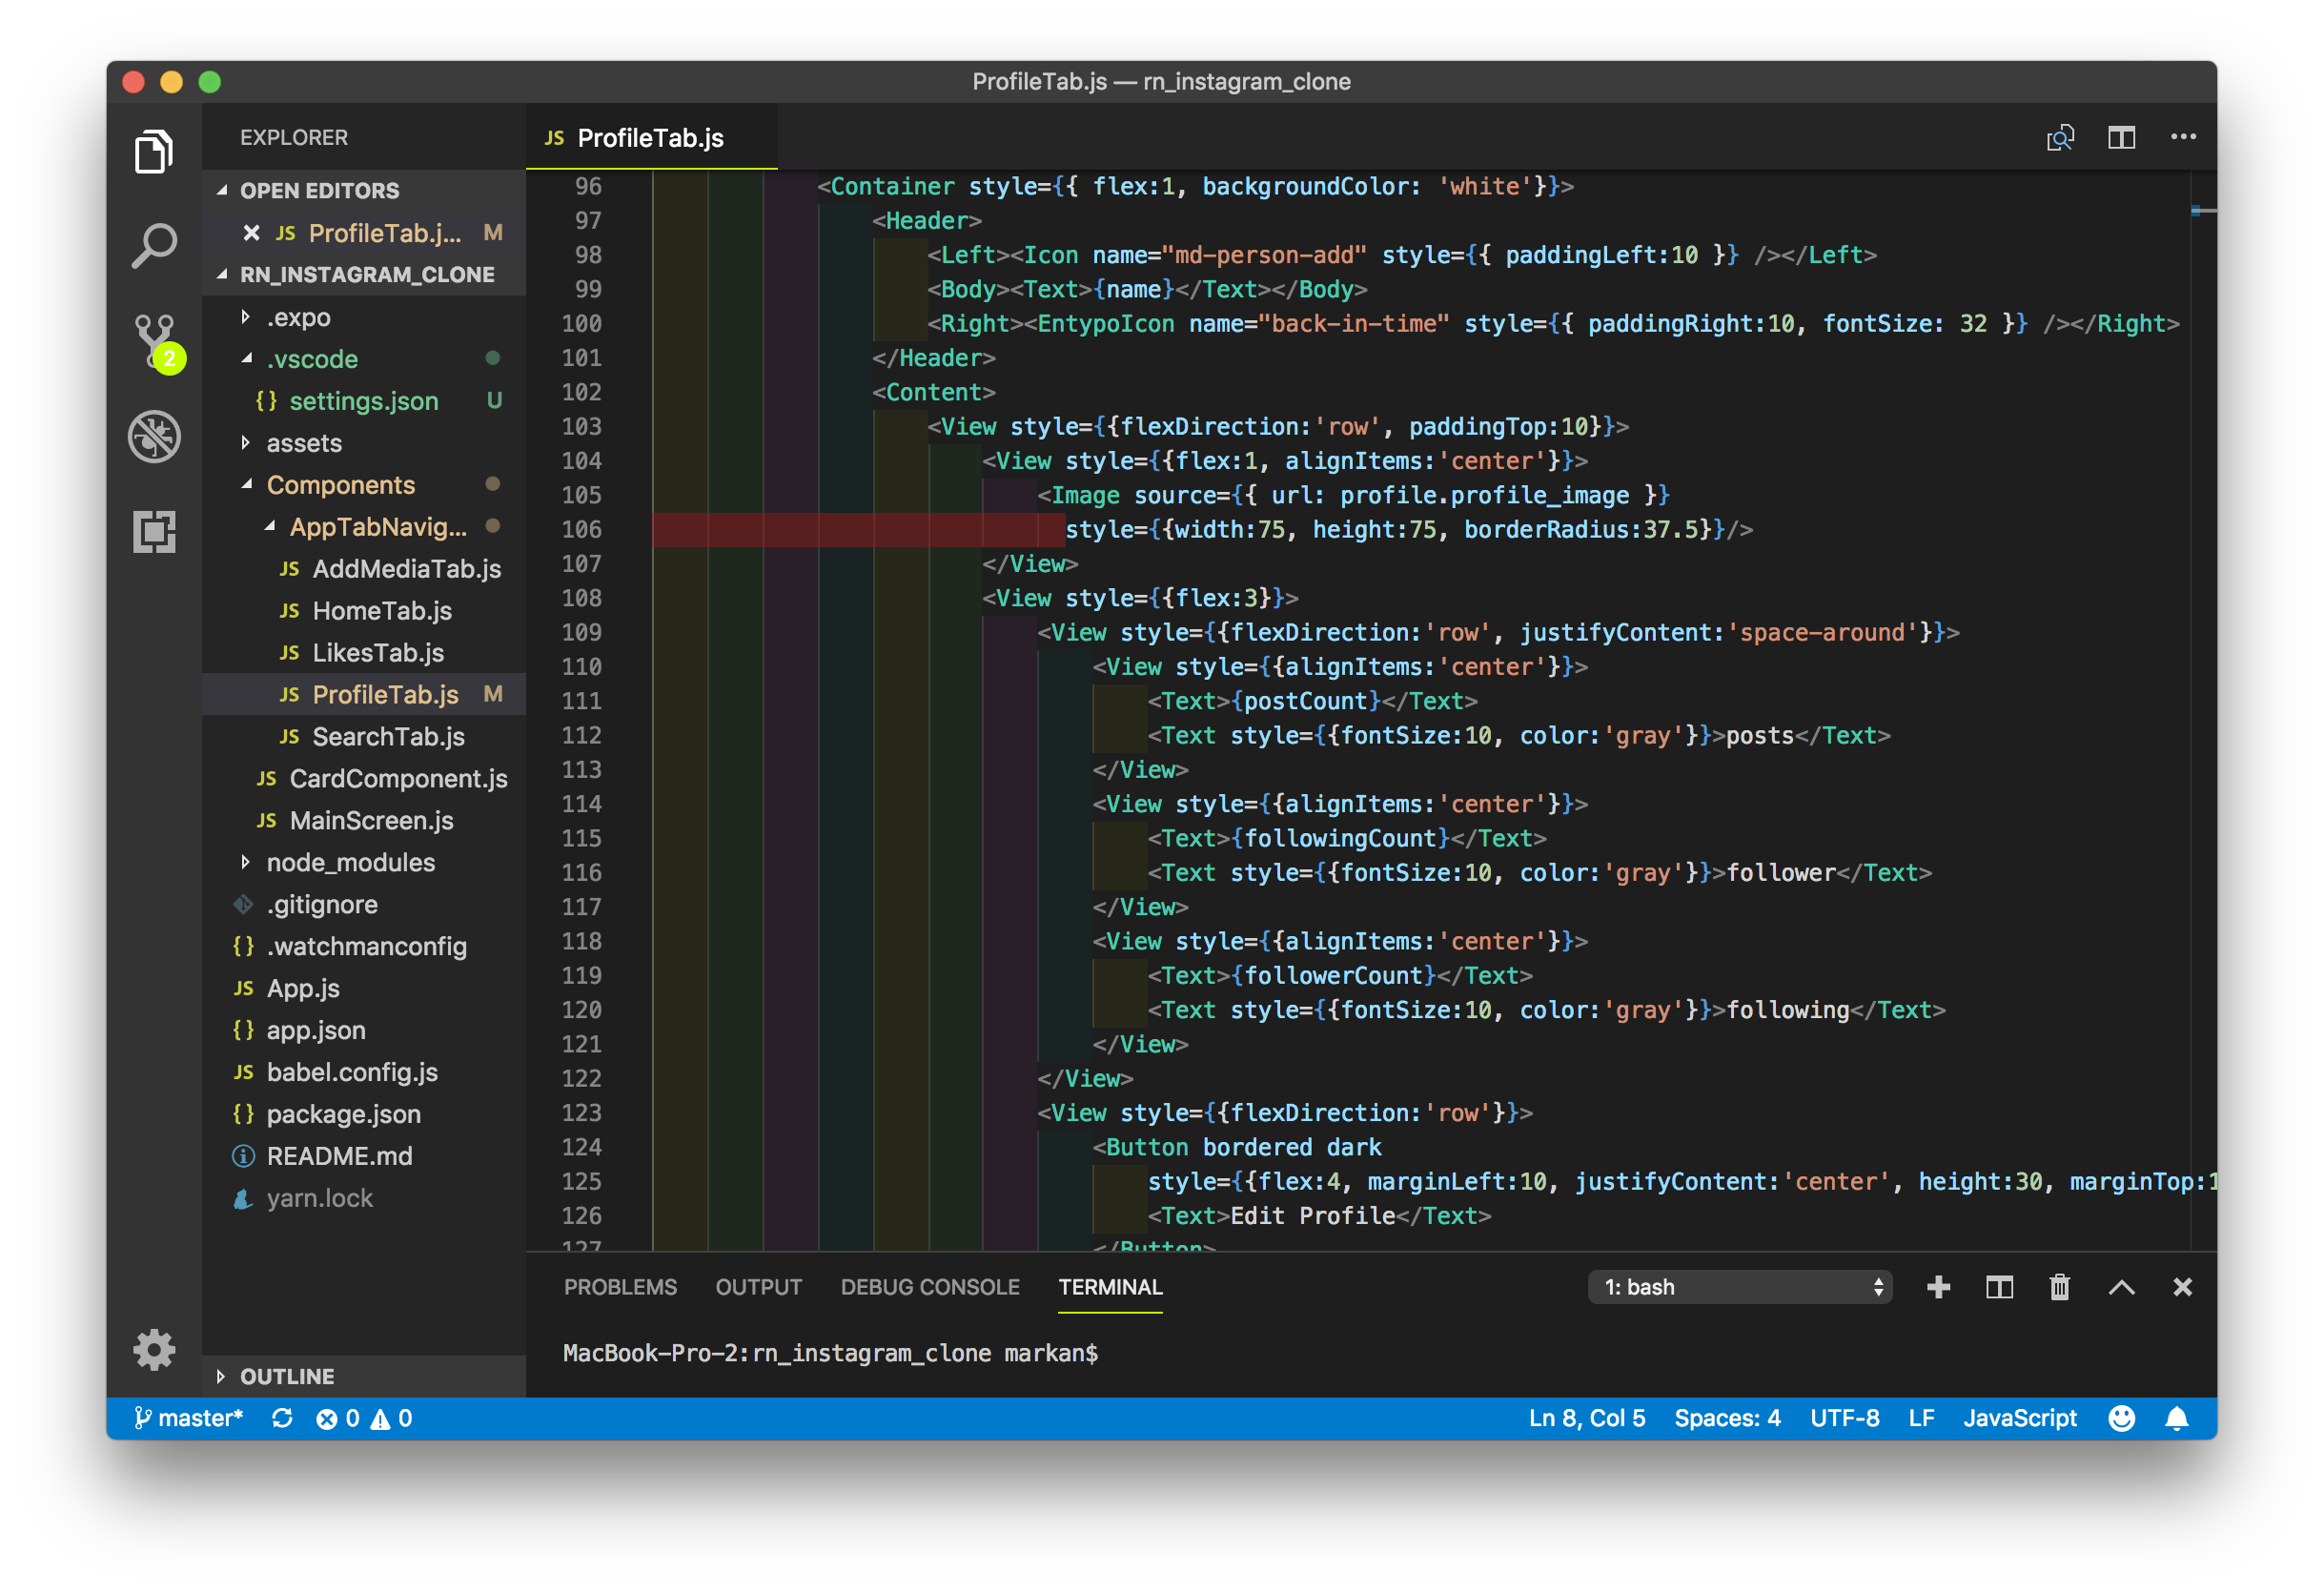Expand the node_modules folder
Screen dimensions: 2324x1592
pyautogui.click(x=350, y=862)
